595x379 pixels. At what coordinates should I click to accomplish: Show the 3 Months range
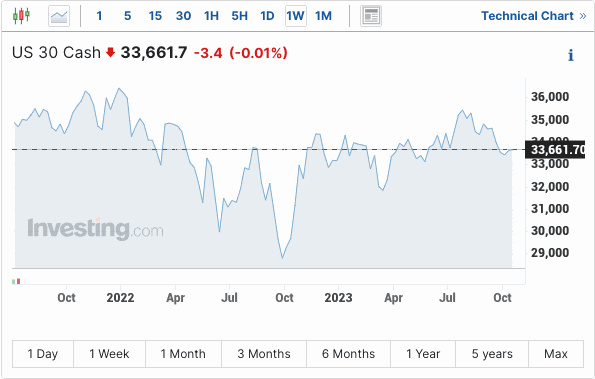tap(264, 354)
